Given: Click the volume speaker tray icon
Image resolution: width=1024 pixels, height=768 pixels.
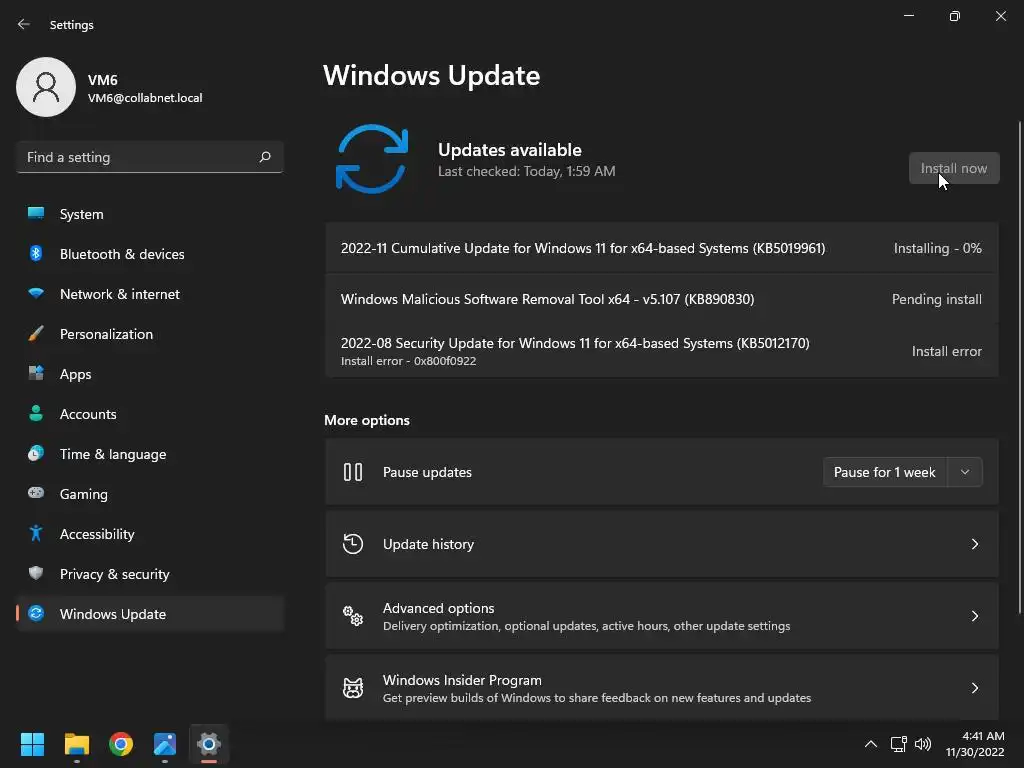Looking at the screenshot, I should click(x=923, y=744).
